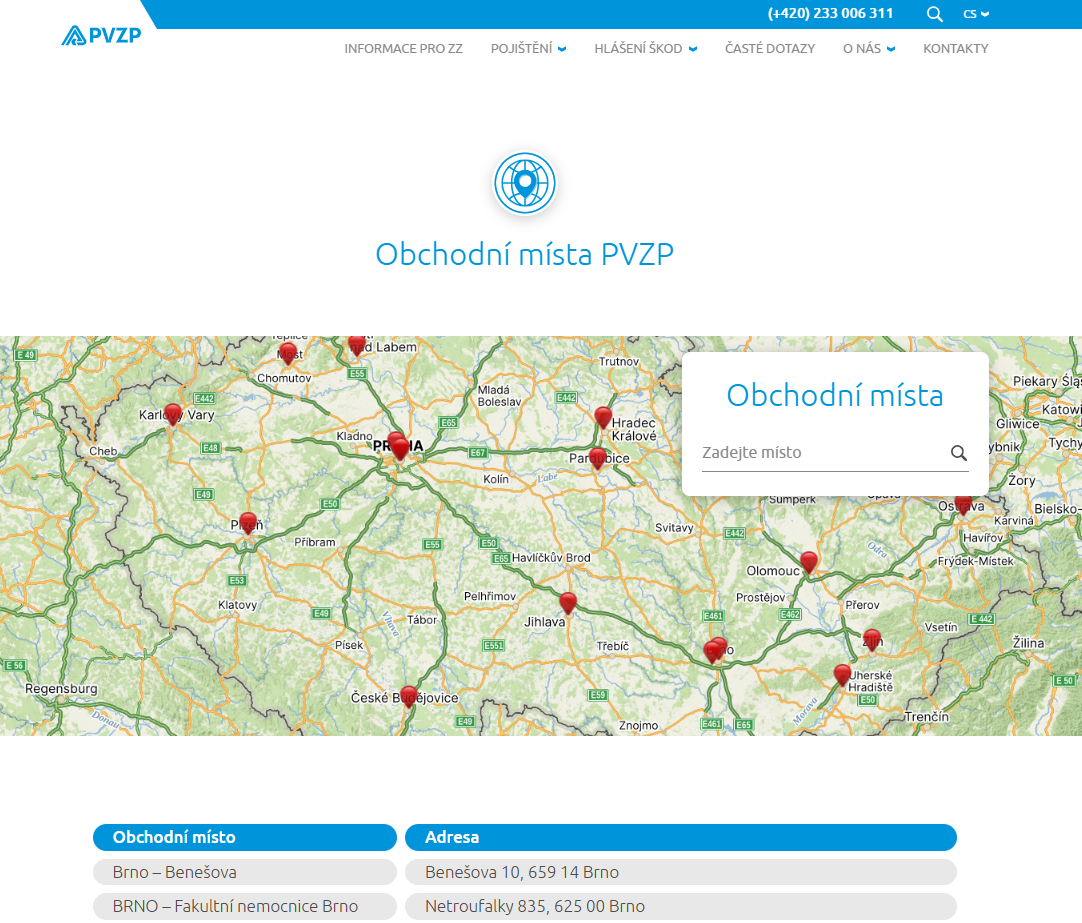Select the map marker at Uherské Hradiště
Viewport: 1082px width, 923px height.
click(x=842, y=675)
